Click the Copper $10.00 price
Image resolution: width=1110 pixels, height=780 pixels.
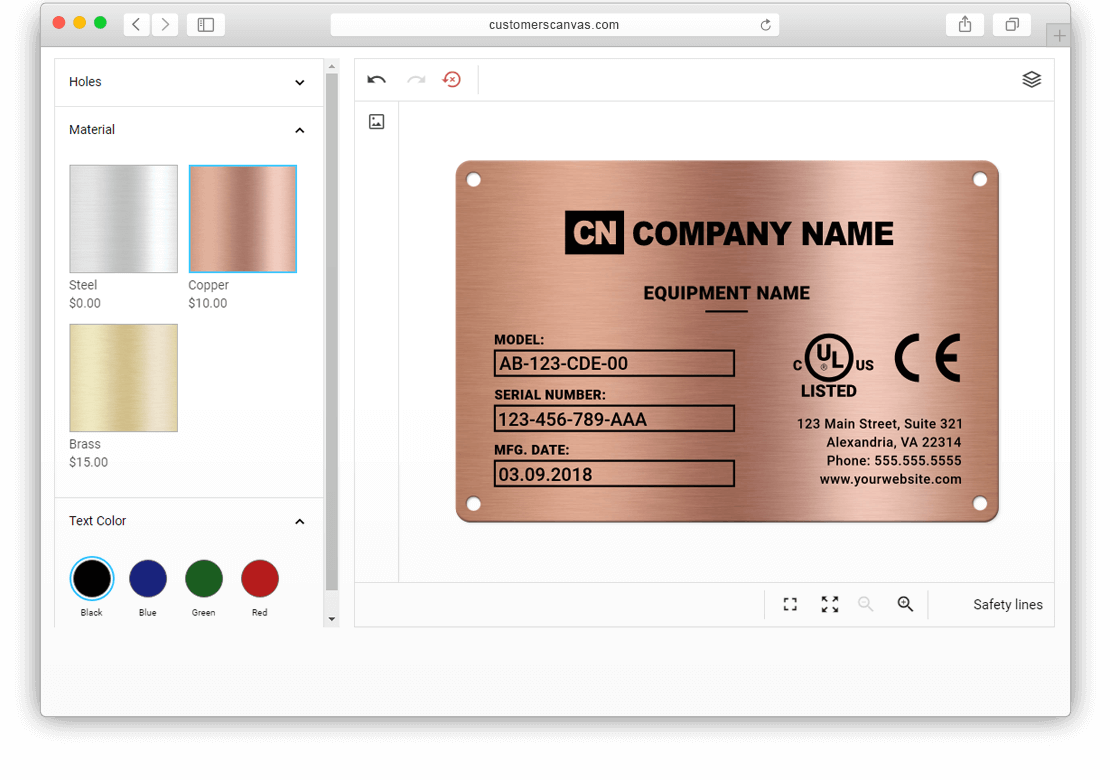[207, 303]
